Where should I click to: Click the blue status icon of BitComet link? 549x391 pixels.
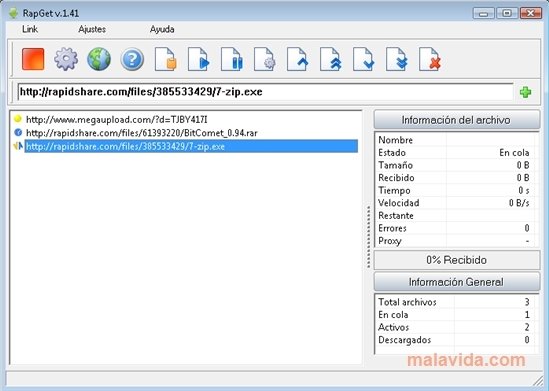point(18,132)
